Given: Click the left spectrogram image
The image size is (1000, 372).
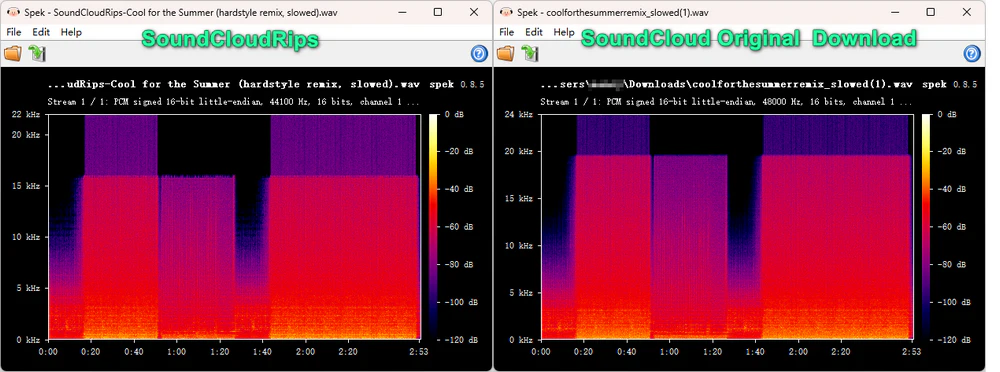Looking at the screenshot, I should tap(233, 227).
